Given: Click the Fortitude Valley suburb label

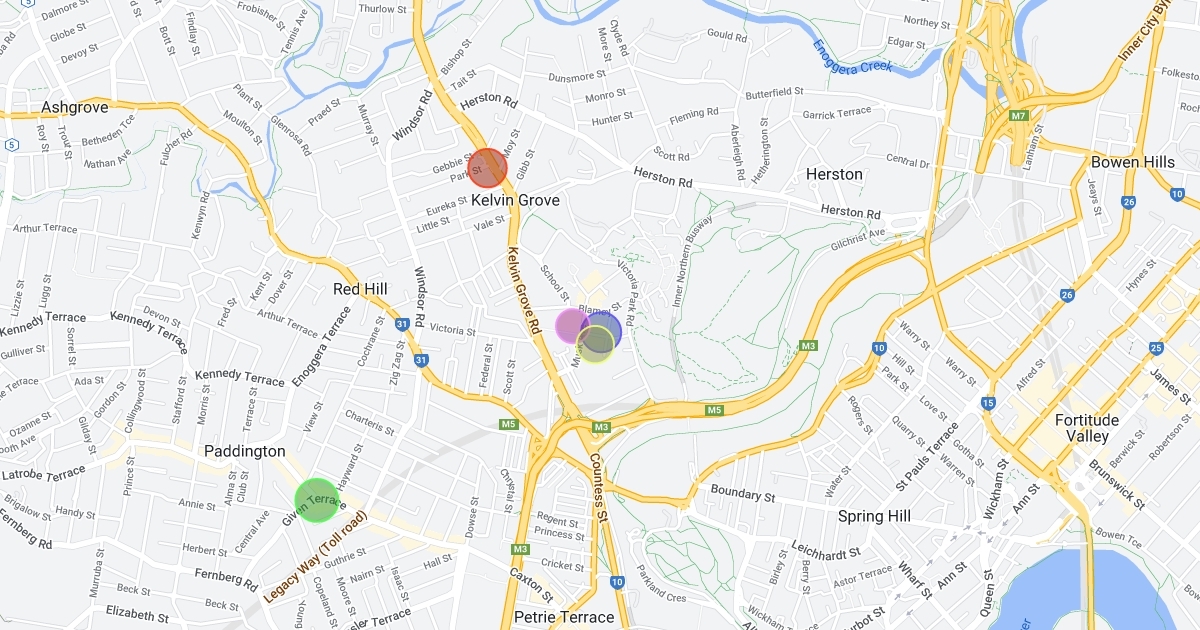Looking at the screenshot, I should click(1087, 428).
